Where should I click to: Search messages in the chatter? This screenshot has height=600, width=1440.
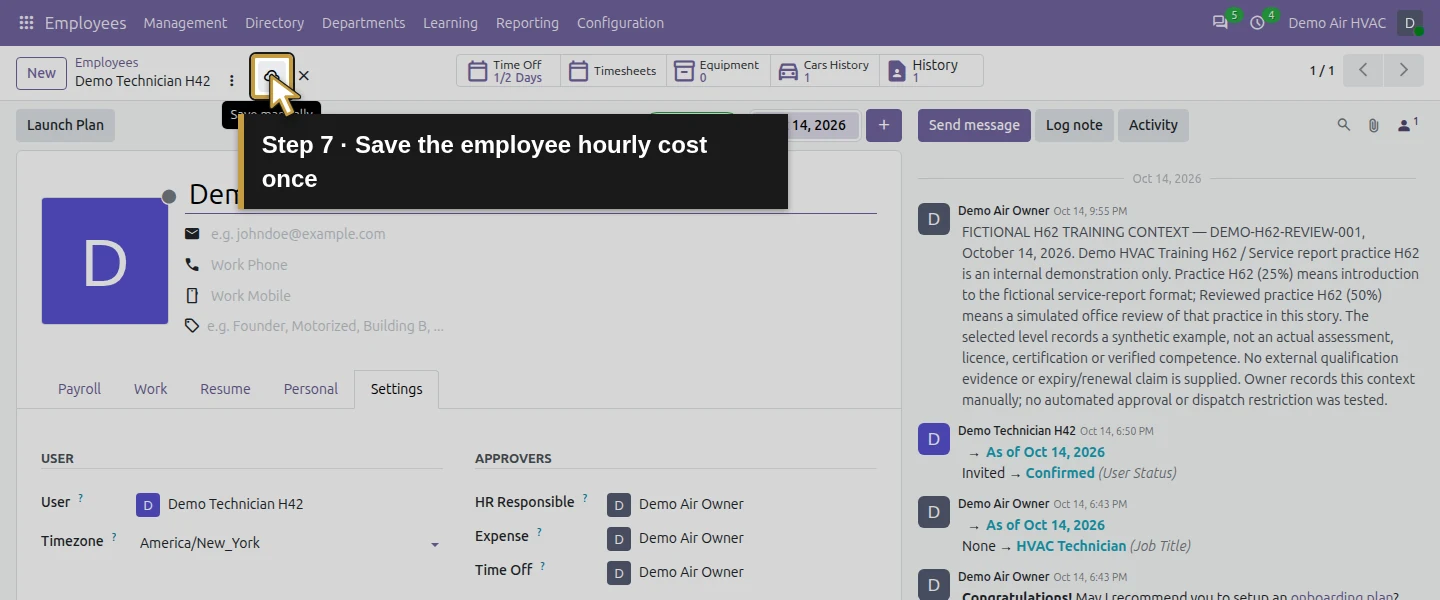tap(1344, 125)
